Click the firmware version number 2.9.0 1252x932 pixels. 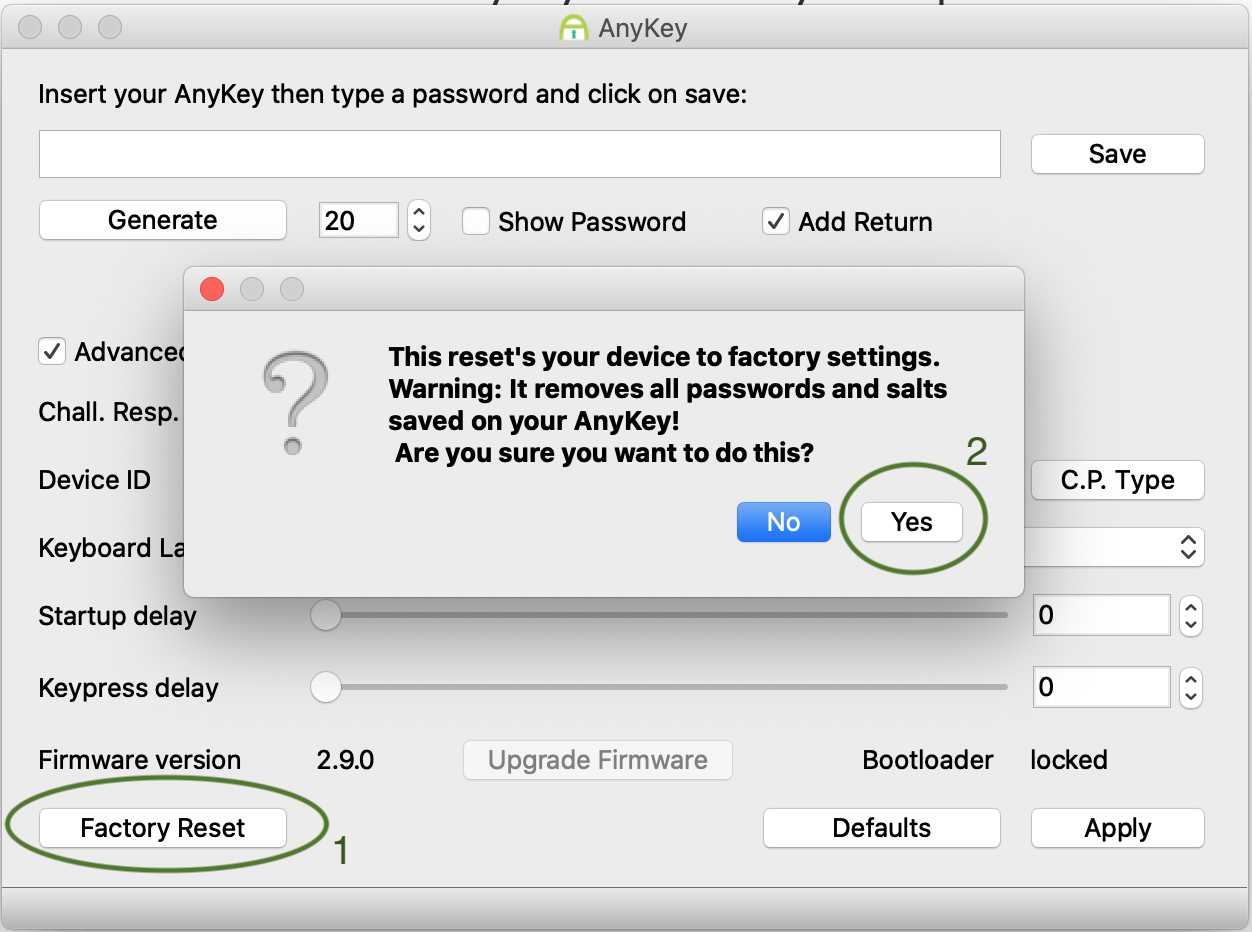[x=346, y=760]
